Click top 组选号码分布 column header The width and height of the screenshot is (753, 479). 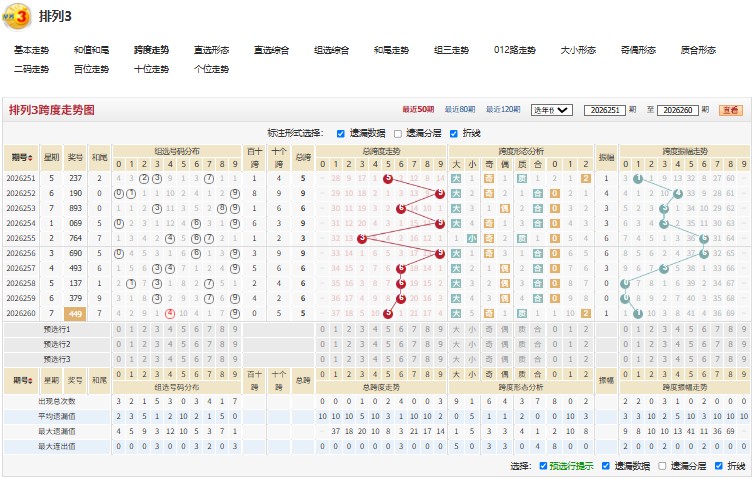[x=176, y=151]
